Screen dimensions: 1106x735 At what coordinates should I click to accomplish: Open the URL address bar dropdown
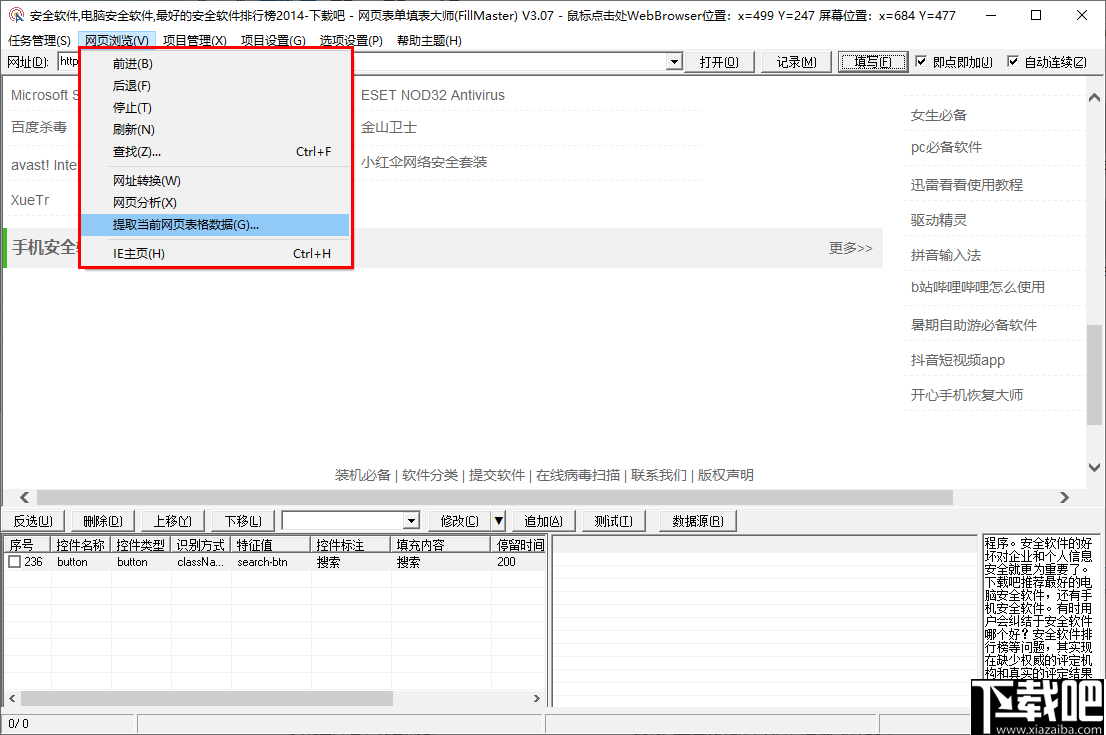pos(675,61)
